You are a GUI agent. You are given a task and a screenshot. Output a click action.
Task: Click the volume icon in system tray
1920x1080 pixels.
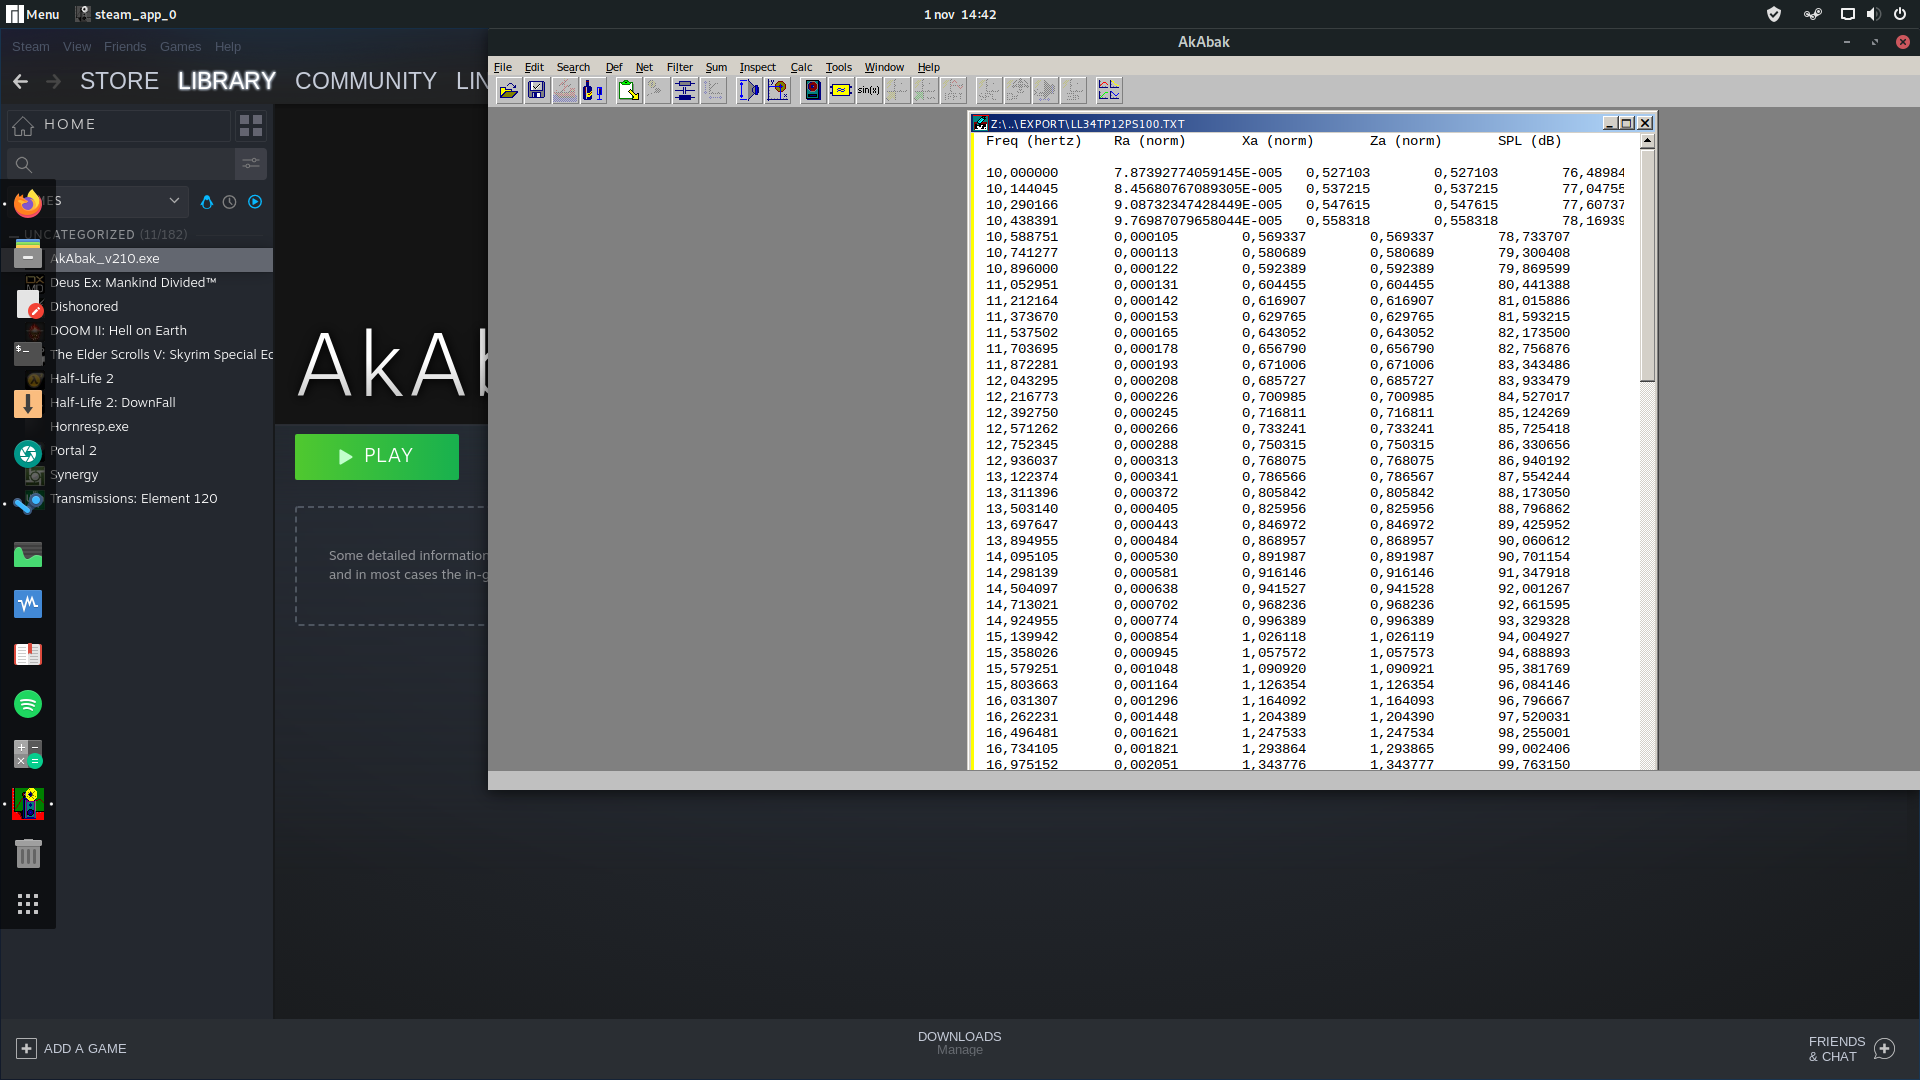coord(1873,14)
